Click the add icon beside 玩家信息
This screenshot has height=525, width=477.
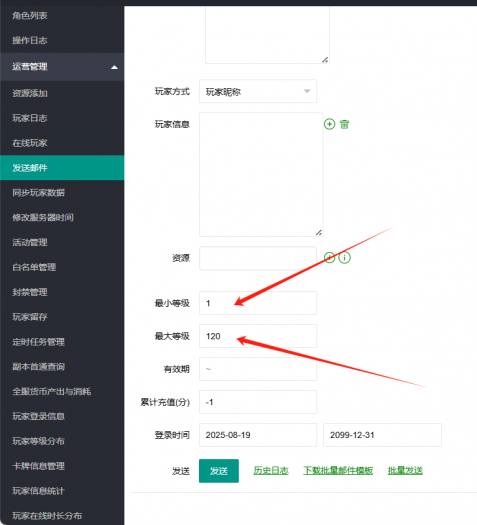tap(329, 124)
